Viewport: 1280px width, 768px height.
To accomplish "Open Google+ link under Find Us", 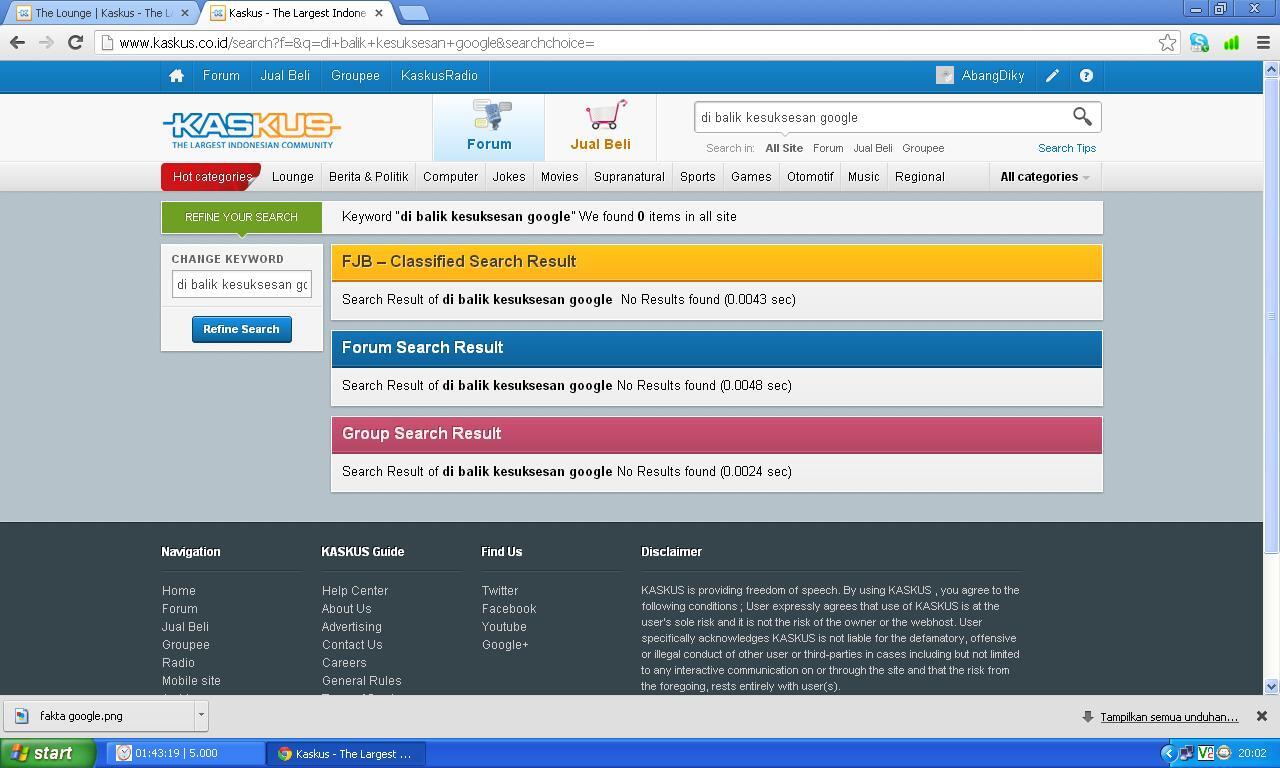I will tap(505, 645).
